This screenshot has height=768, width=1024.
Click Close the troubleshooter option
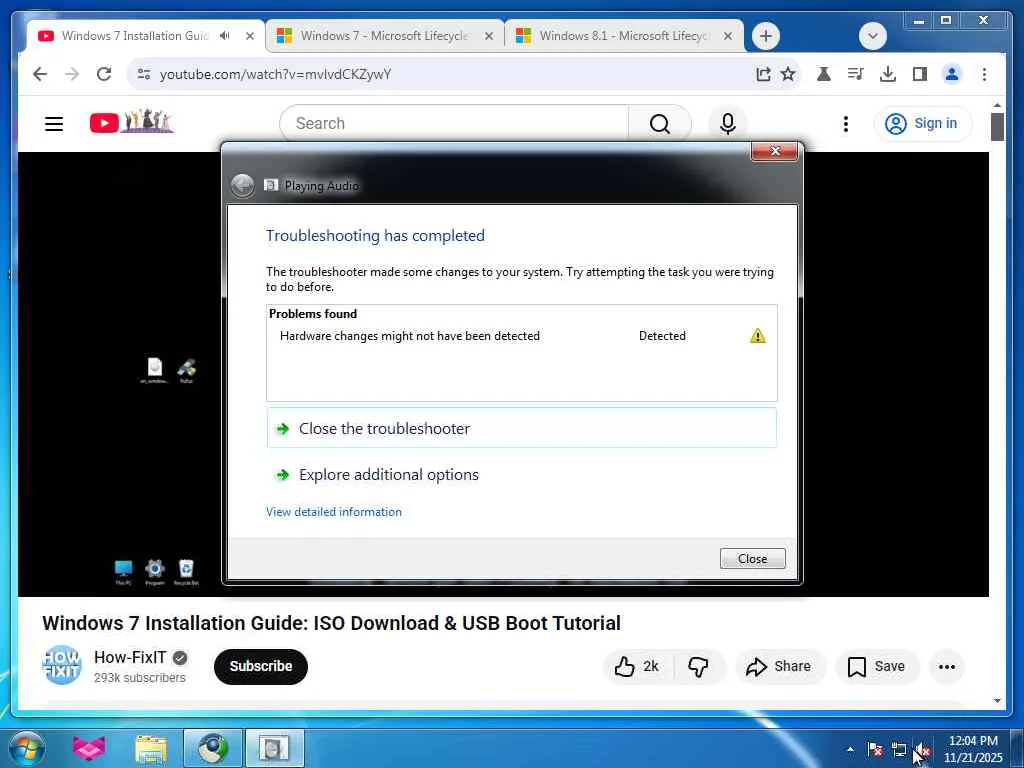pos(522,428)
